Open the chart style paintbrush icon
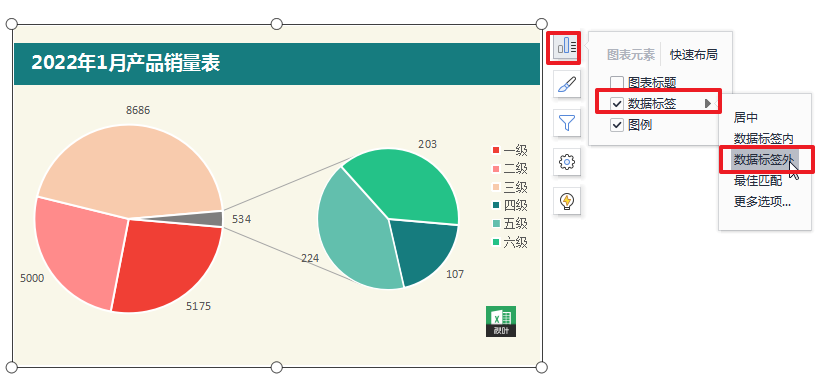The image size is (834, 375). [x=567, y=84]
